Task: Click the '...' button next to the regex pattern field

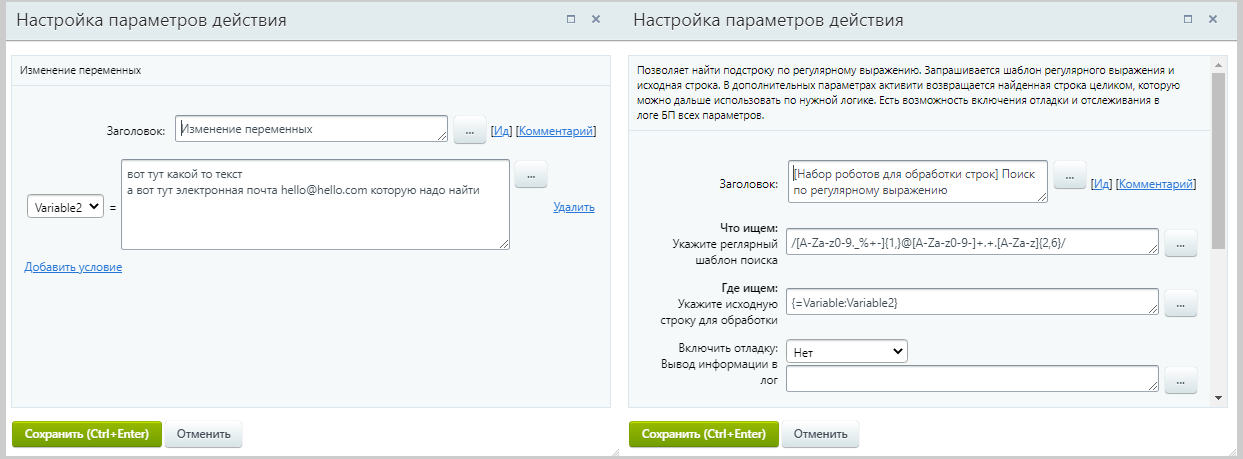Action: coord(1180,243)
